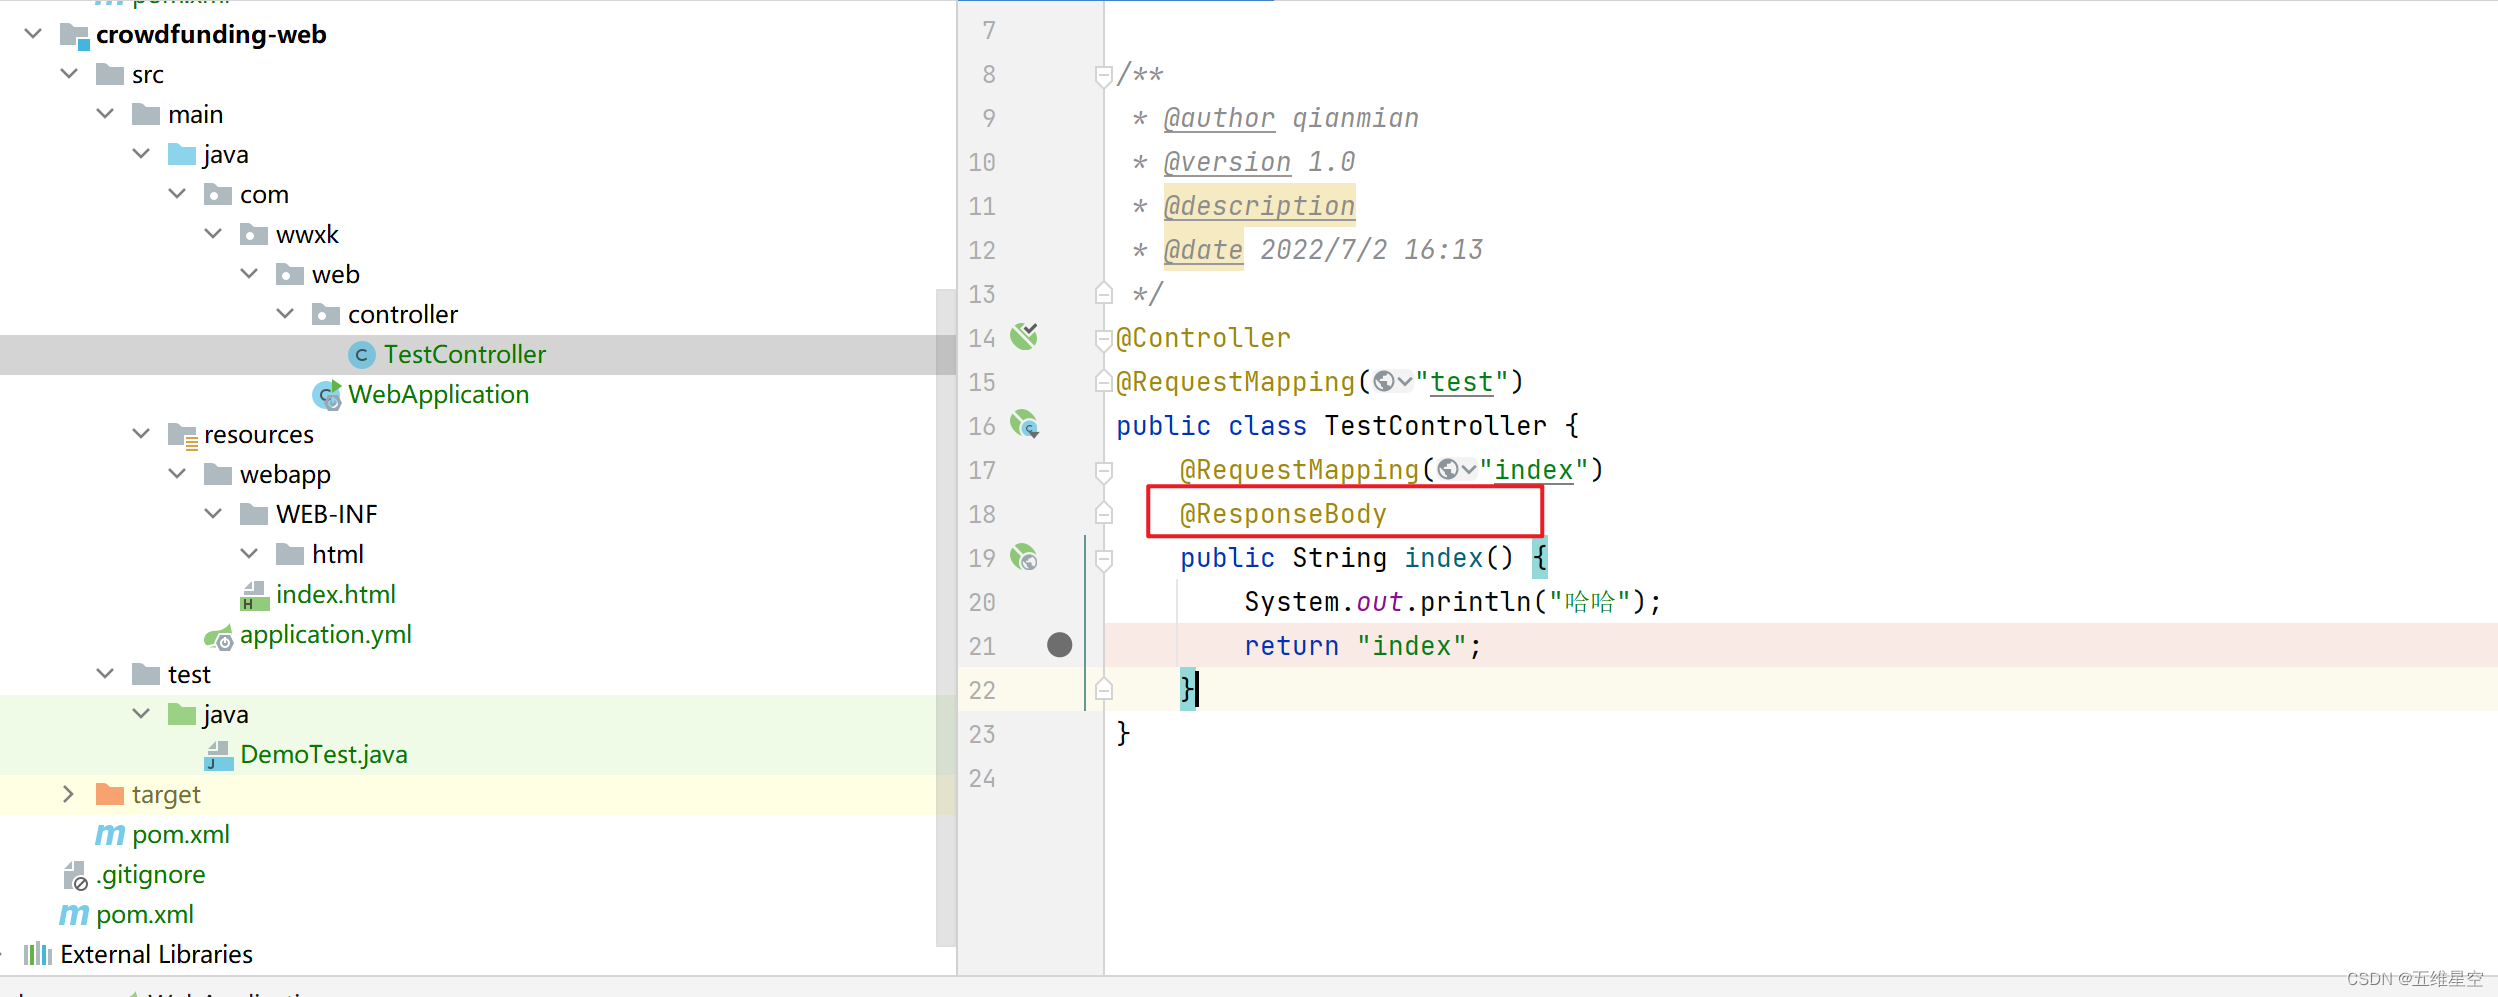
Task: Collapse the crowdfunding-web module node
Action: [x=33, y=34]
